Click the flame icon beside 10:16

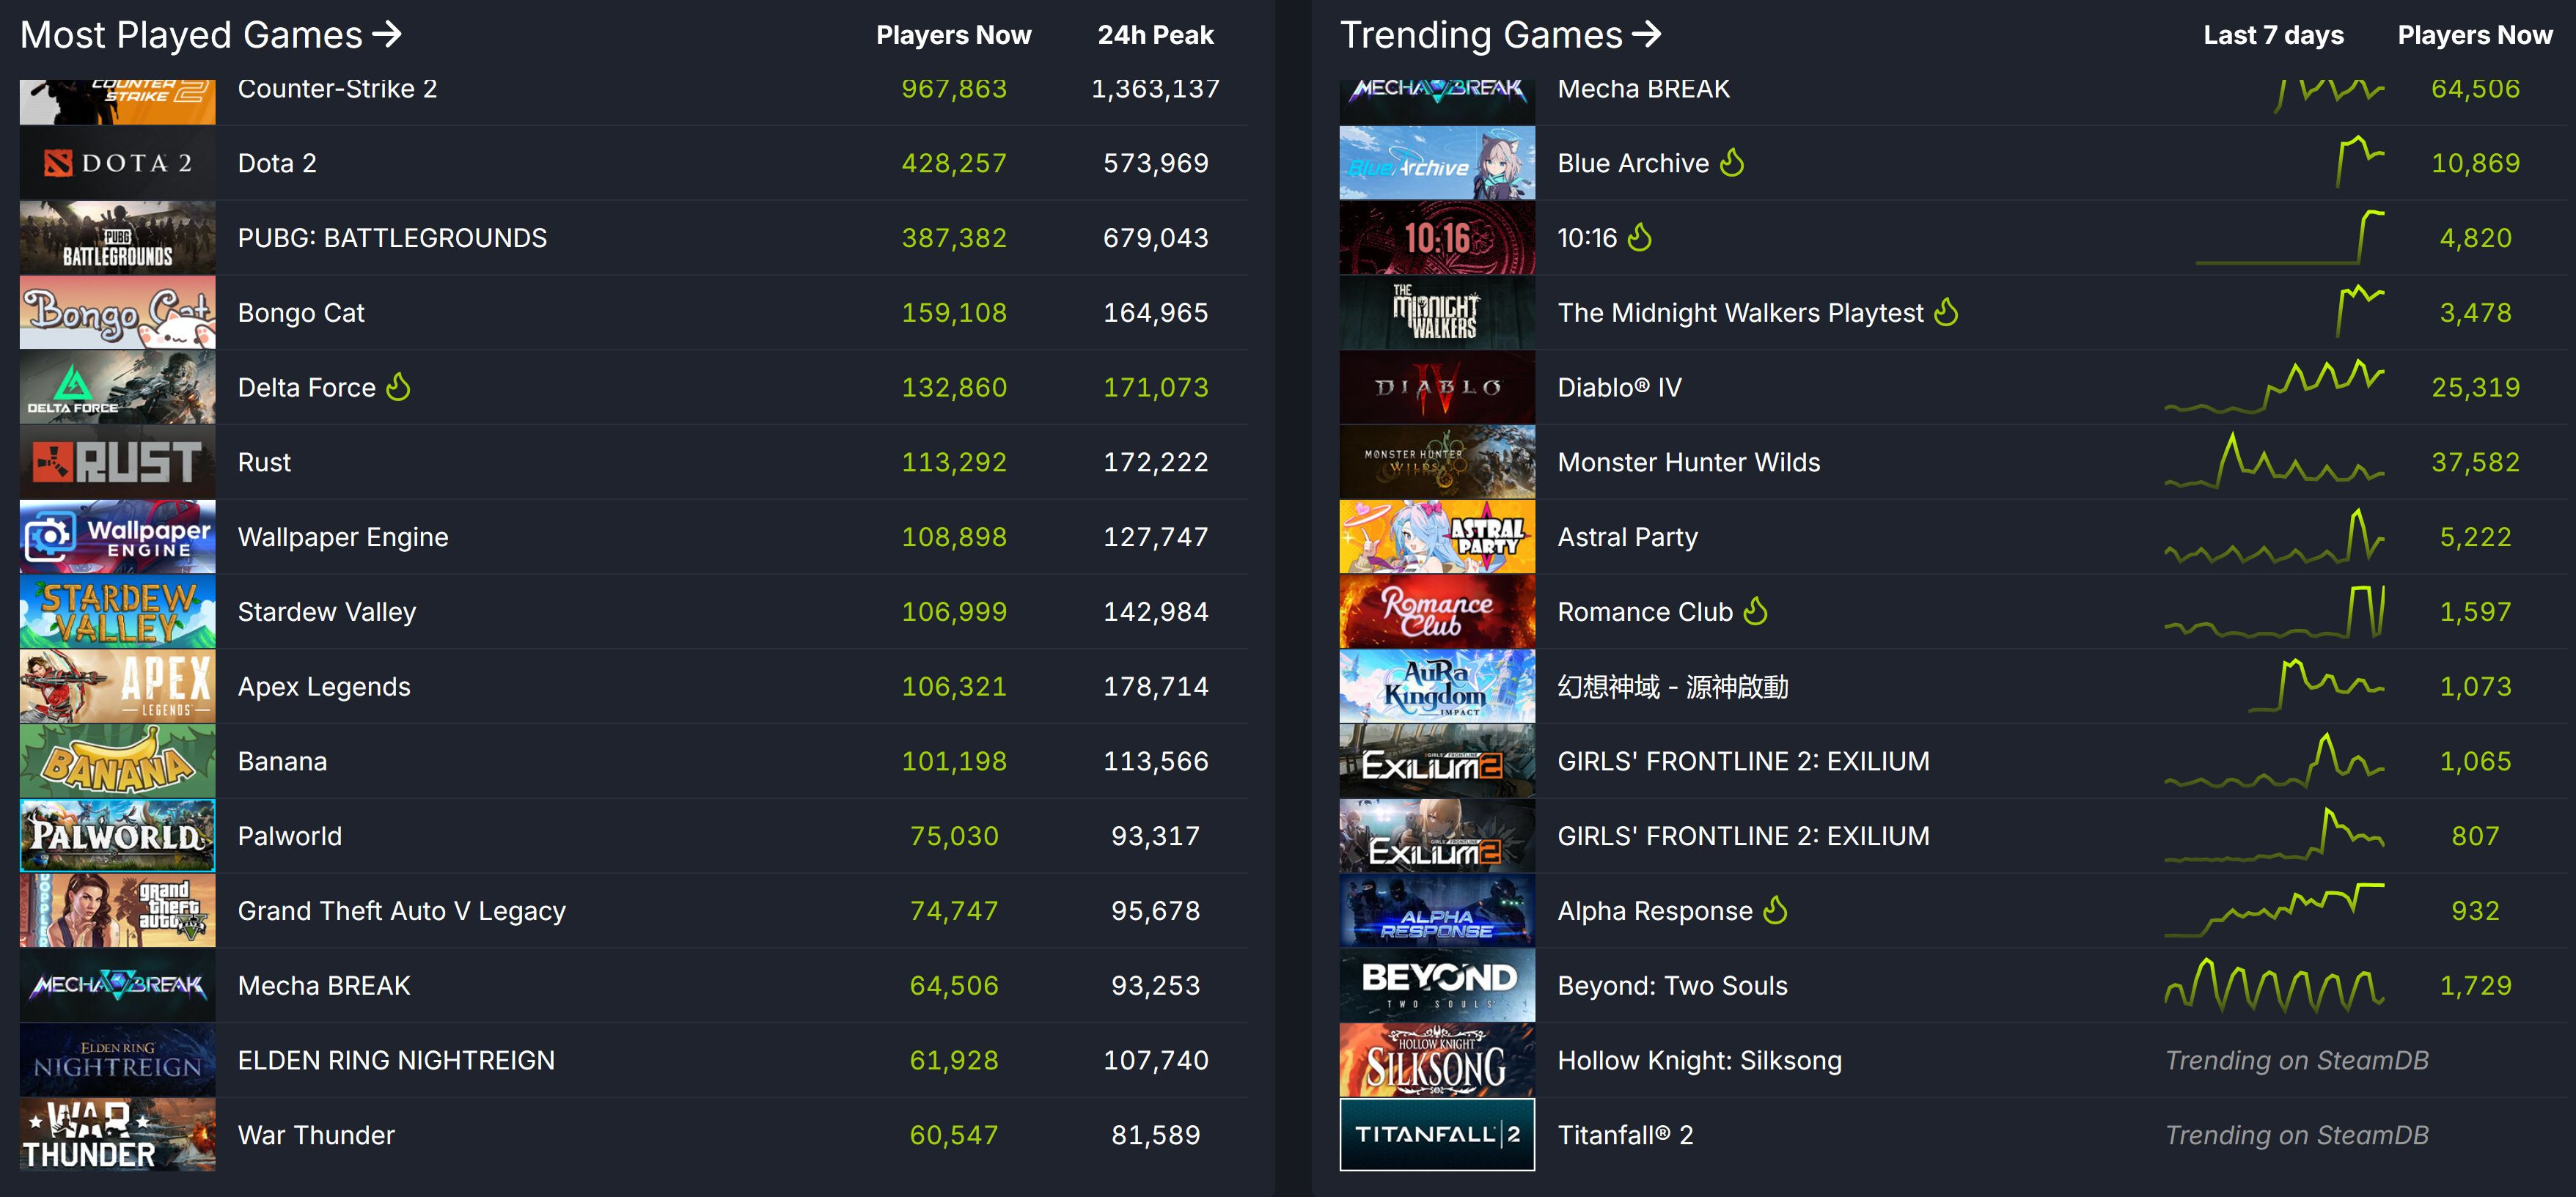click(1639, 237)
